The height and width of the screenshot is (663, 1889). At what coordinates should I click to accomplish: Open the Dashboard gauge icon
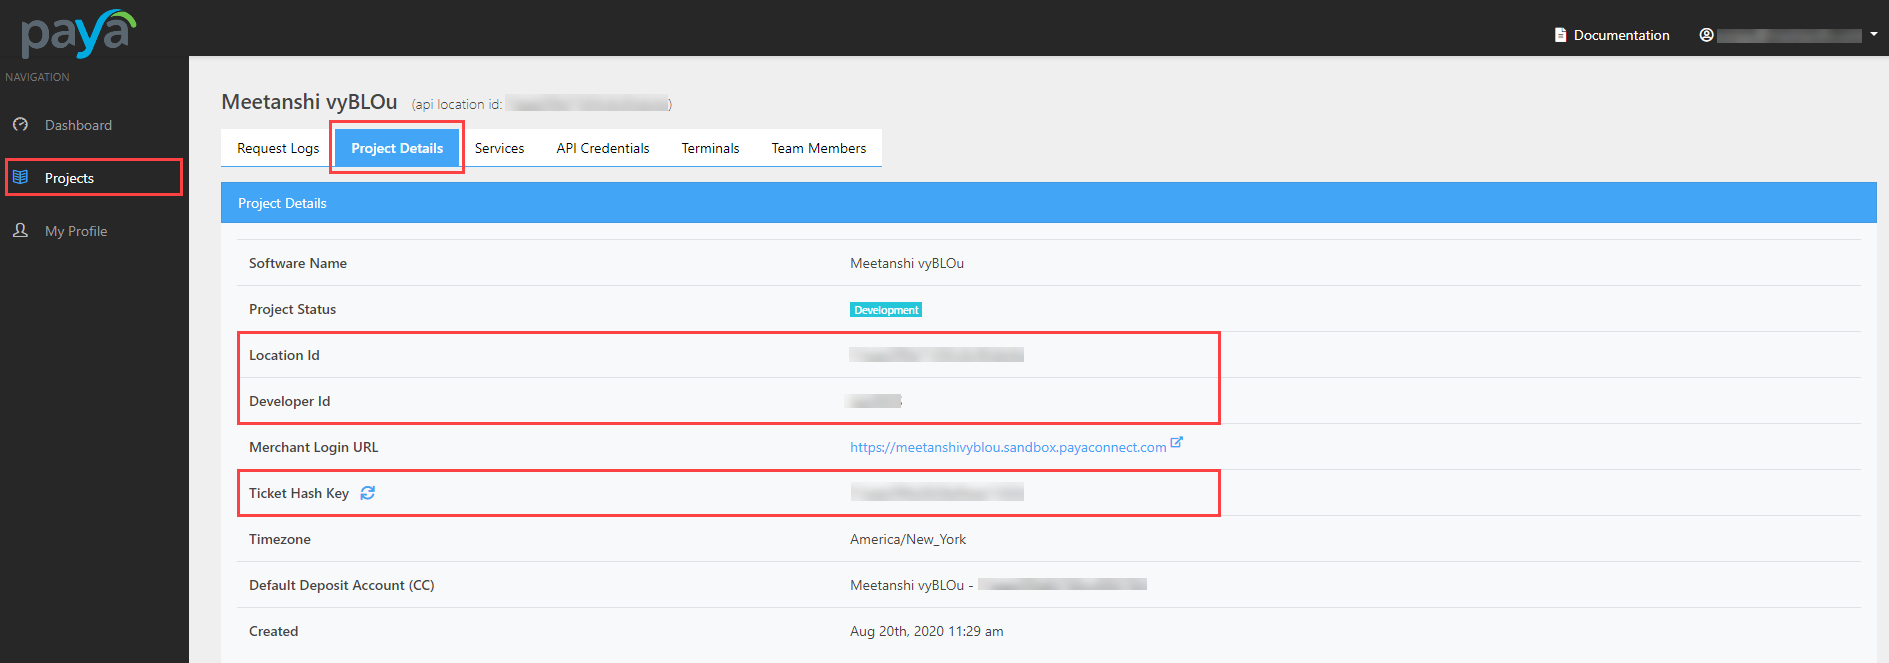(x=20, y=125)
